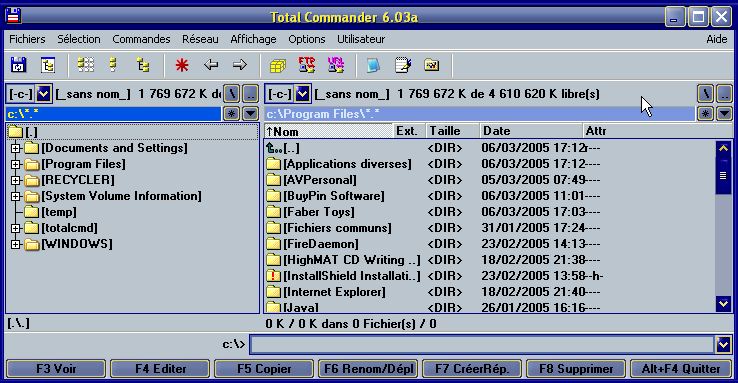Image resolution: width=738 pixels, height=383 pixels.
Task: Click the URL new FTP connection icon
Action: [x=336, y=65]
